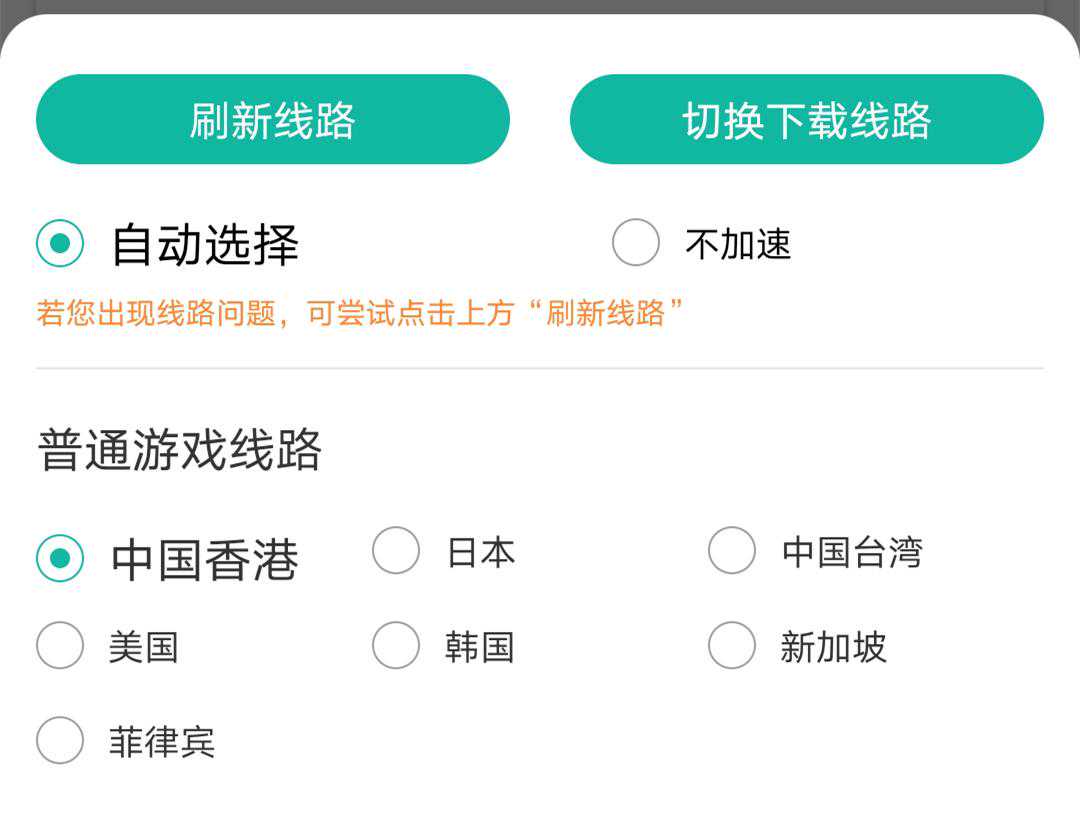Tap the 自动选择 text label
This screenshot has width=1080, height=826.
click(x=205, y=245)
